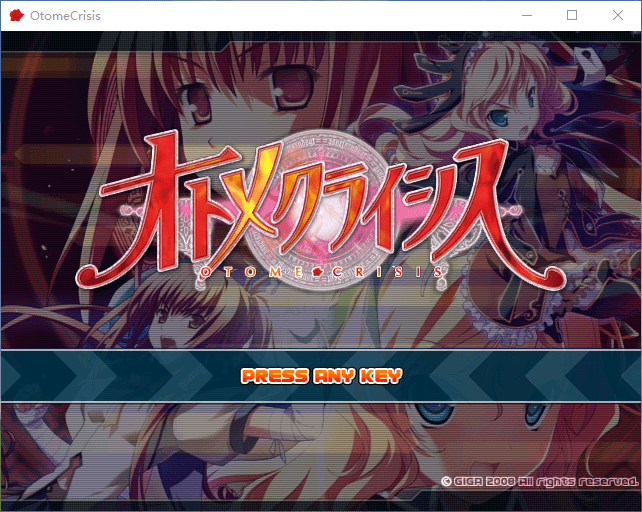Click the GIGA 2008 copyright notice
Image resolution: width=642 pixels, height=512 pixels.
pyautogui.click(x=538, y=482)
